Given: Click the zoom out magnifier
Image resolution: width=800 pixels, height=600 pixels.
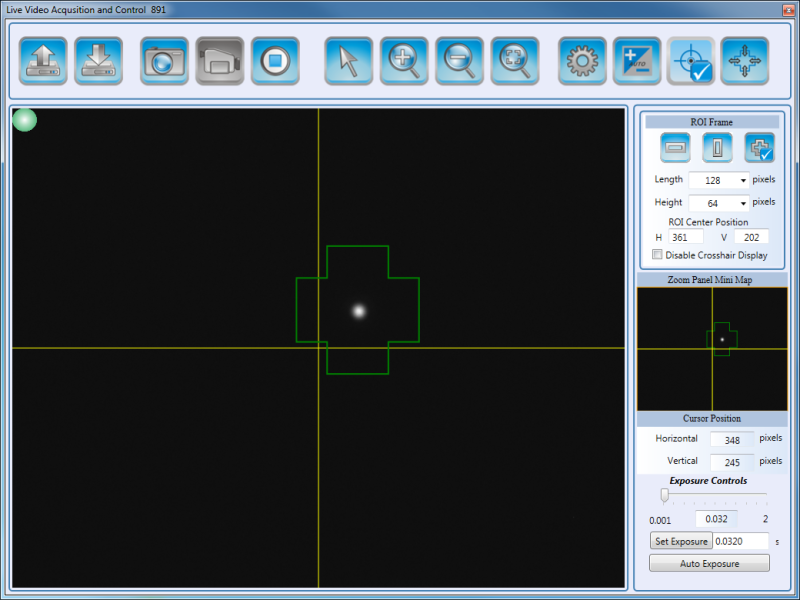Looking at the screenshot, I should point(459,61).
